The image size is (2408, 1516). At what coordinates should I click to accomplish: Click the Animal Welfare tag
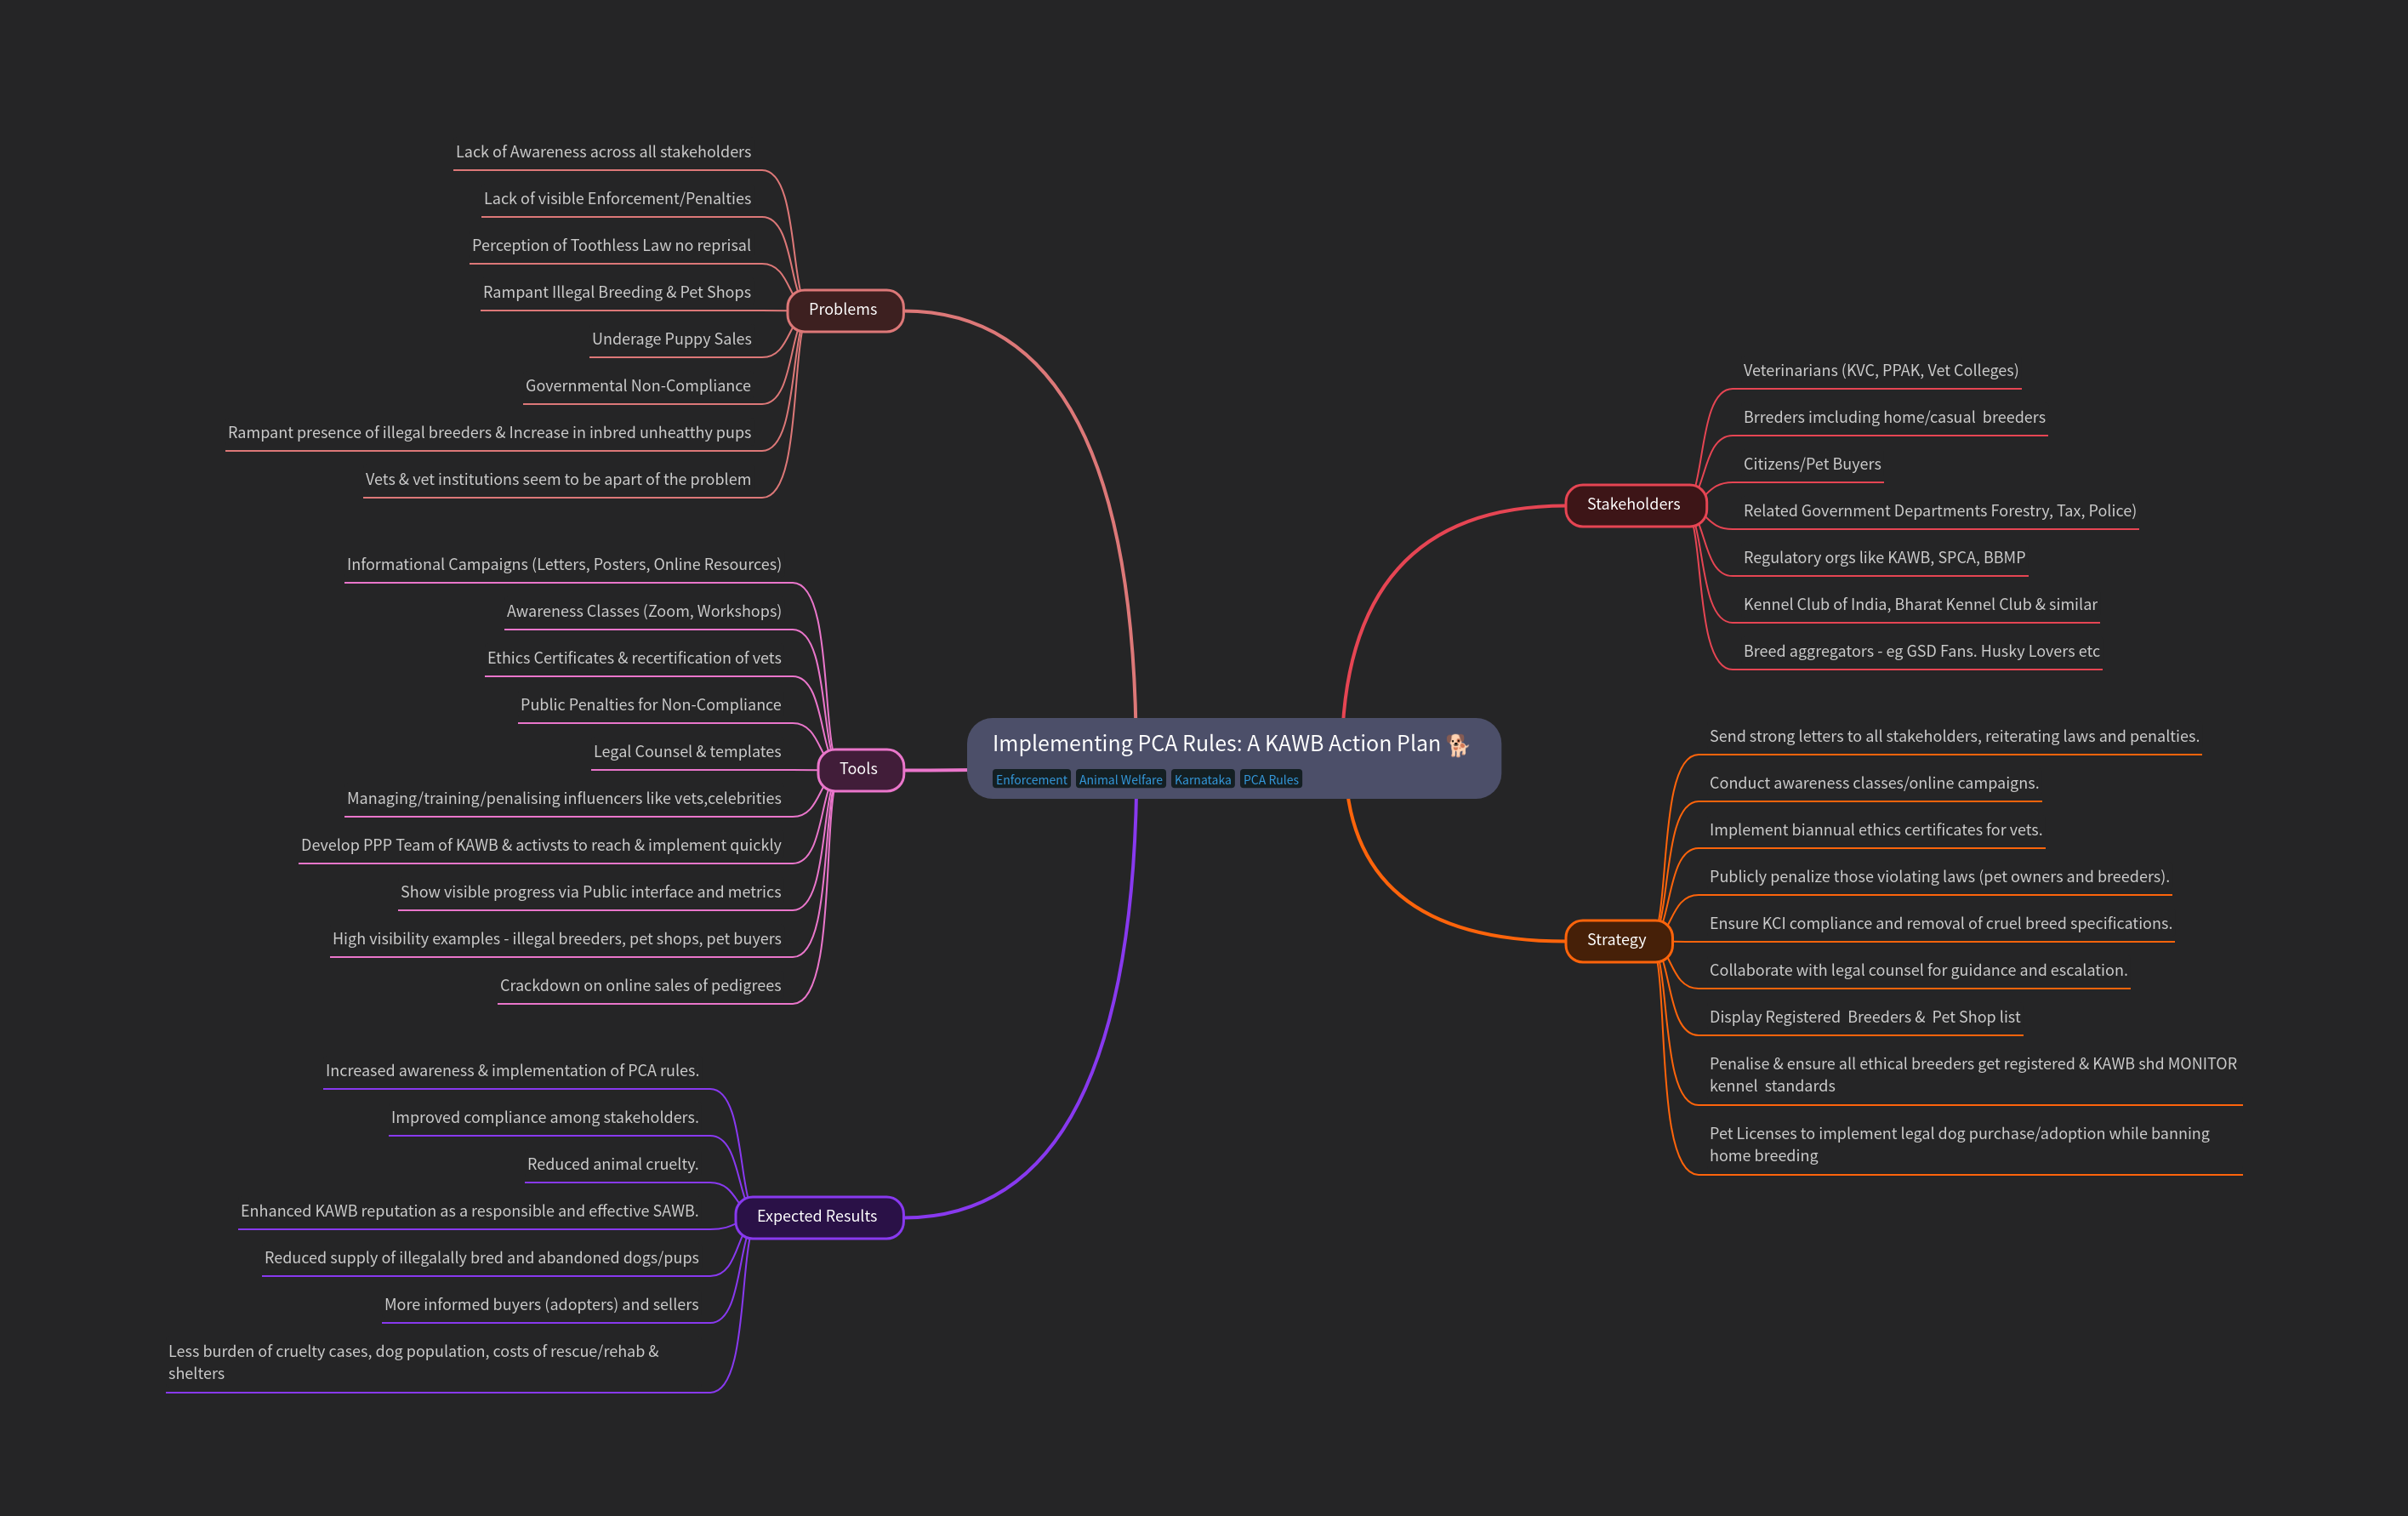pos(1120,780)
